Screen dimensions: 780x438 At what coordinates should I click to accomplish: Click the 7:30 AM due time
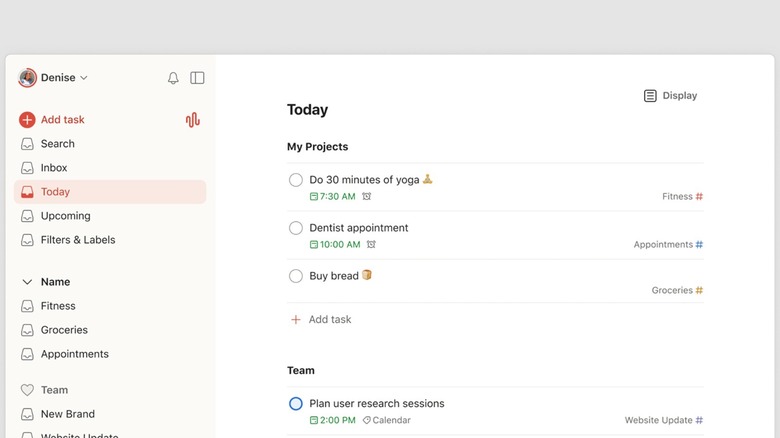(x=332, y=197)
